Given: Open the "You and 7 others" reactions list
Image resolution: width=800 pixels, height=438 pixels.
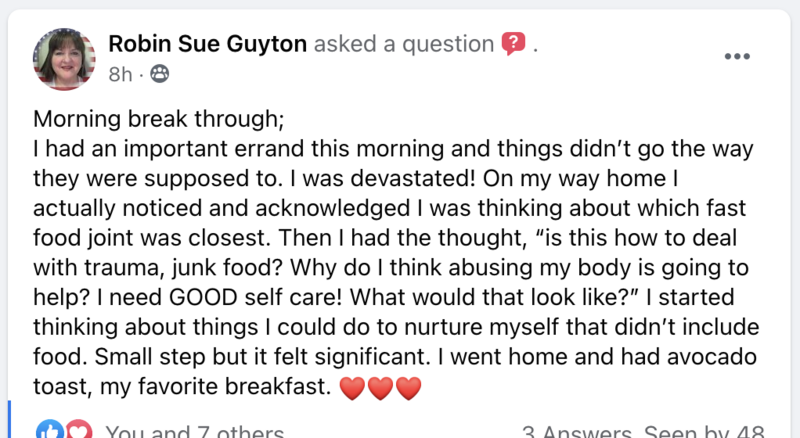Looking at the screenshot, I should [194, 432].
